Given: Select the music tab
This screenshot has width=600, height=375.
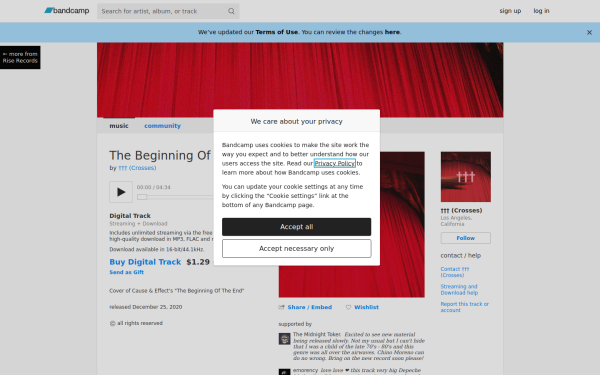Looking at the screenshot, I should (119, 126).
